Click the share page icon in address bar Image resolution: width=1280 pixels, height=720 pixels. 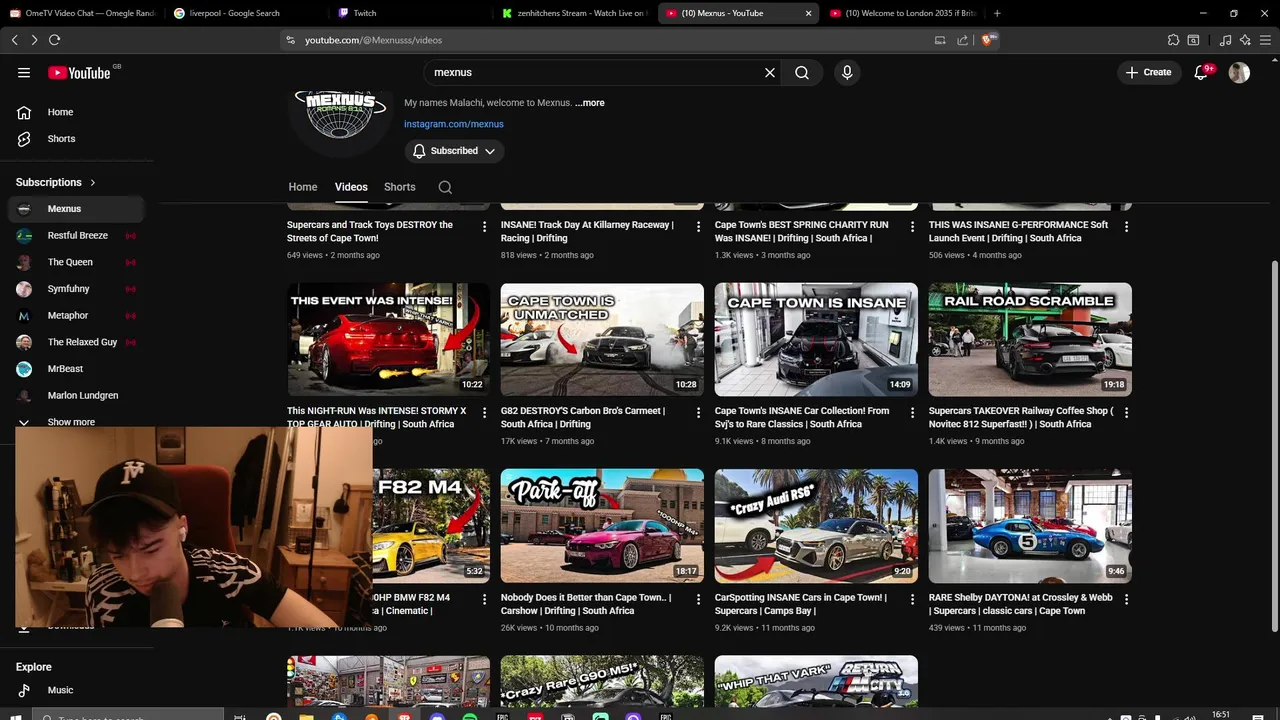click(962, 40)
